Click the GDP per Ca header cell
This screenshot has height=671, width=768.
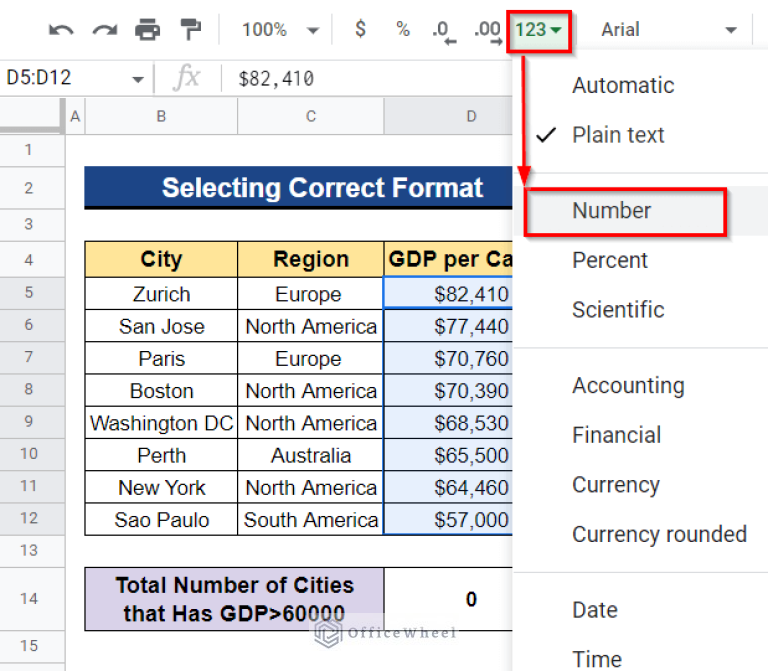[x=448, y=259]
